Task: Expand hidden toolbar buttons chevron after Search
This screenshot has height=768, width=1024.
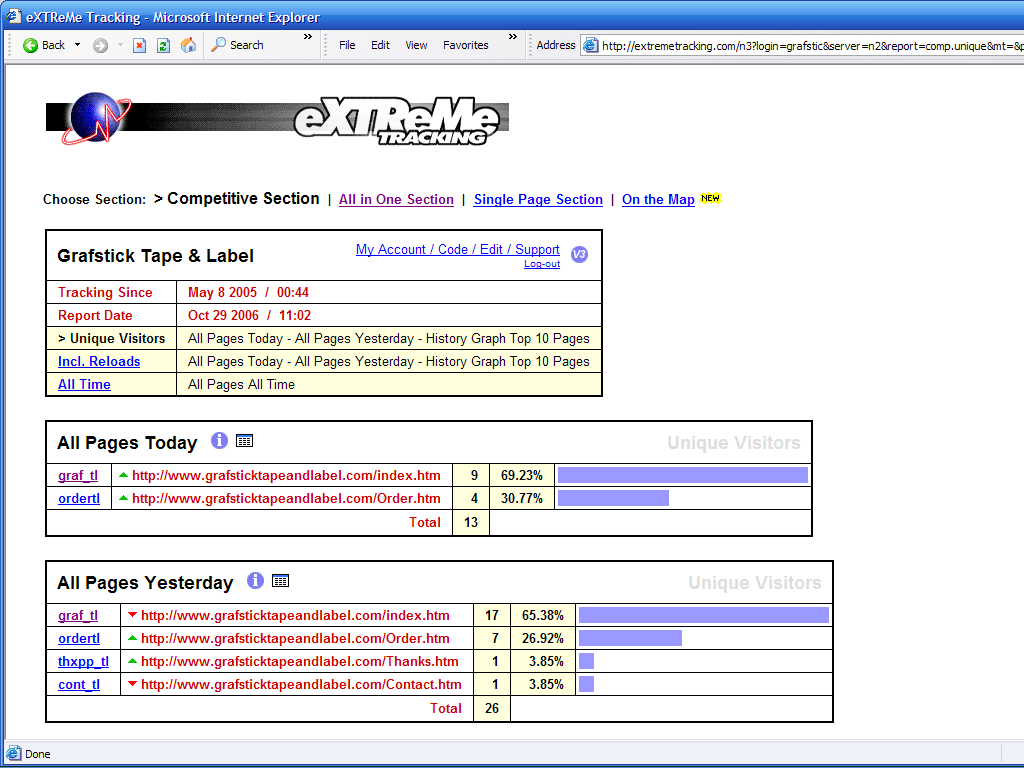Action: coord(308,38)
